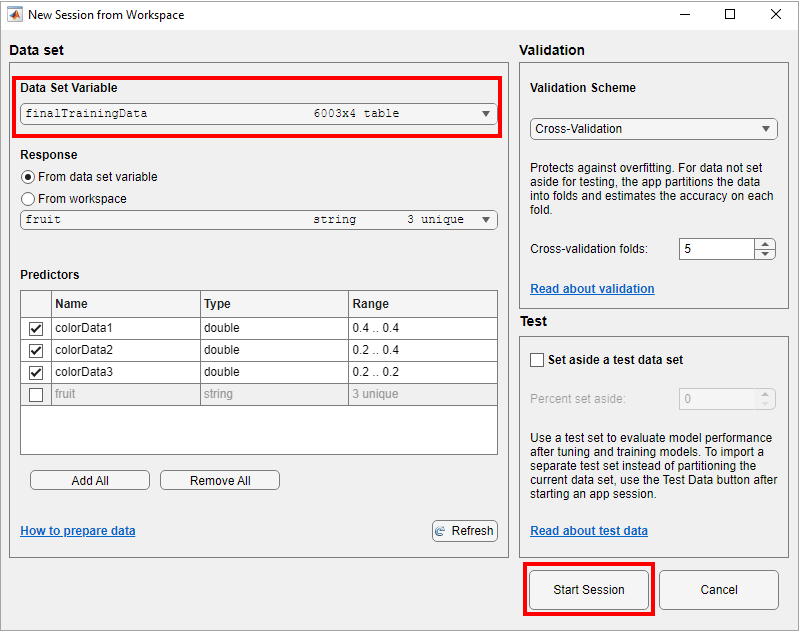Uncheck the colorData1 predictor checkbox

pos(36,329)
